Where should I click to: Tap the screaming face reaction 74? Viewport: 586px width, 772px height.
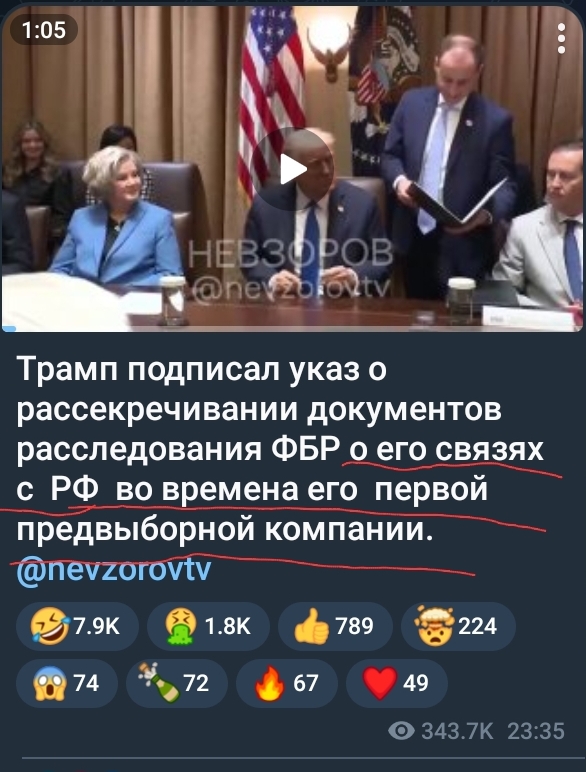pyautogui.click(x=67, y=683)
